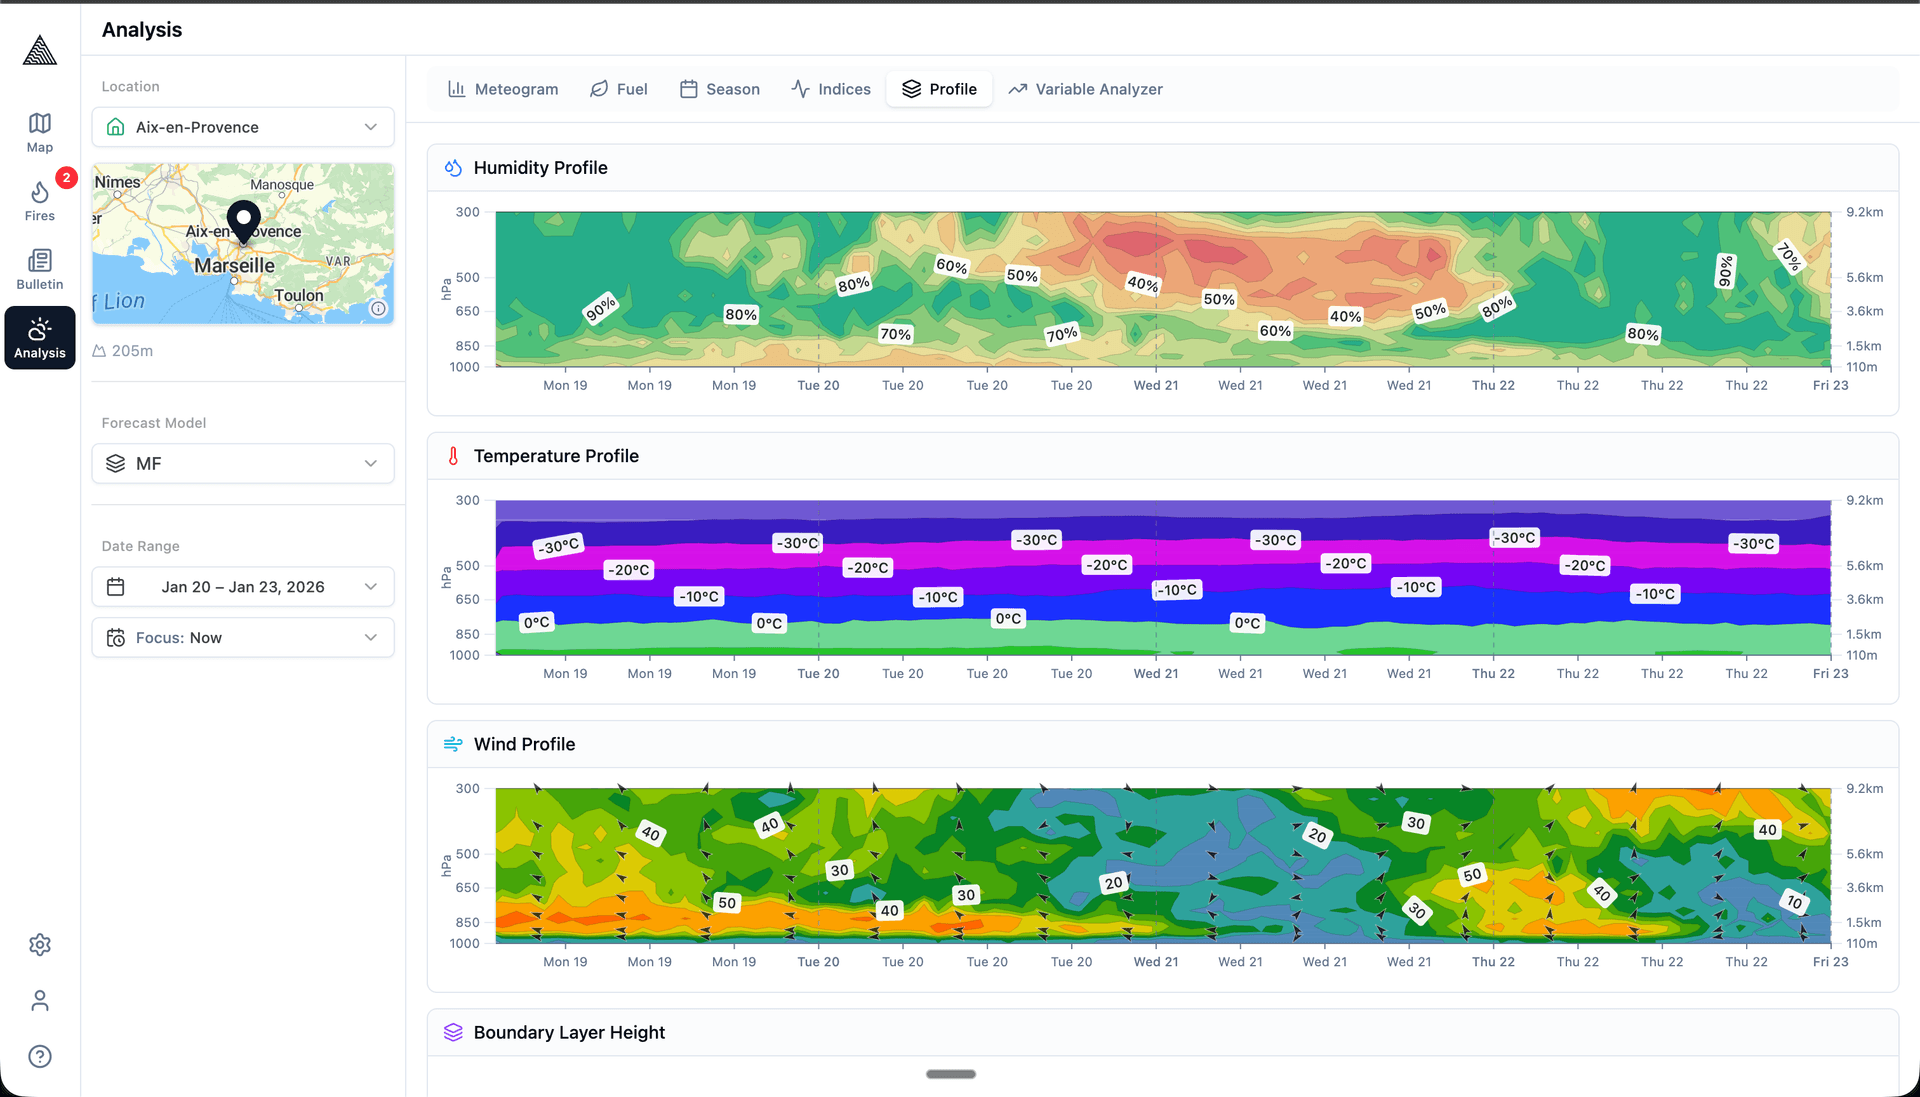Select the Analysis sidebar icon
Screen dimensions: 1920x1097
pos(39,336)
